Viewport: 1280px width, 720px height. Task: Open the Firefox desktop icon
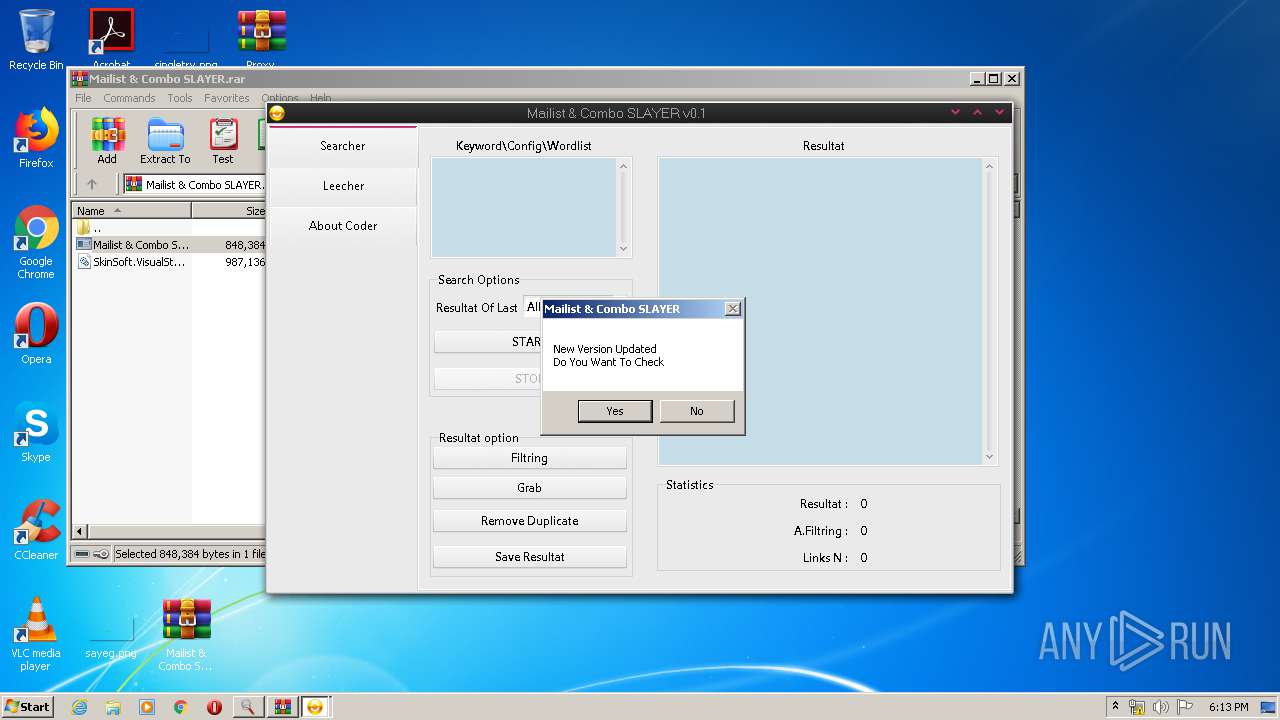pos(36,138)
